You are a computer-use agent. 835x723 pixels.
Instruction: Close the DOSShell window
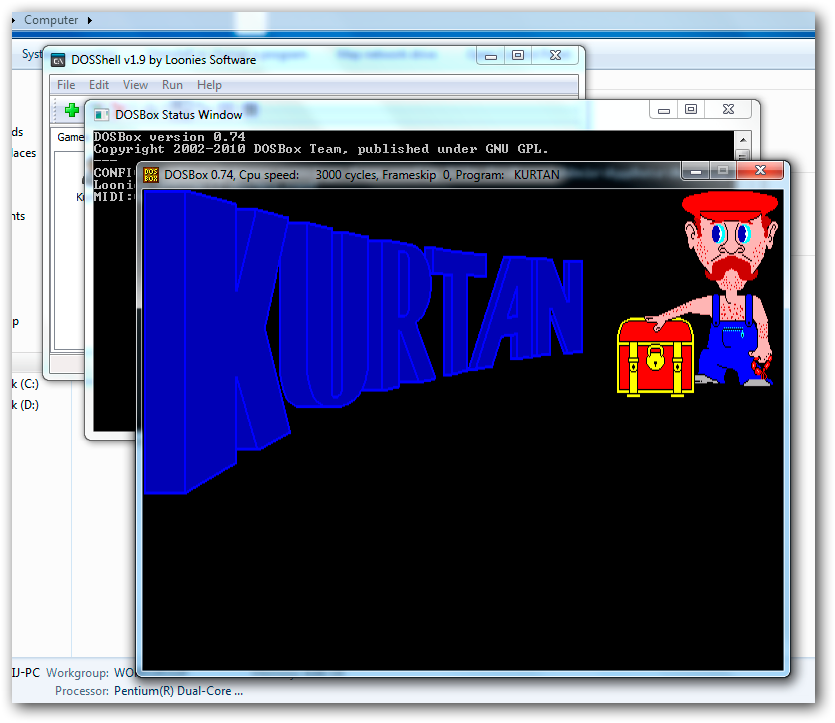point(555,55)
